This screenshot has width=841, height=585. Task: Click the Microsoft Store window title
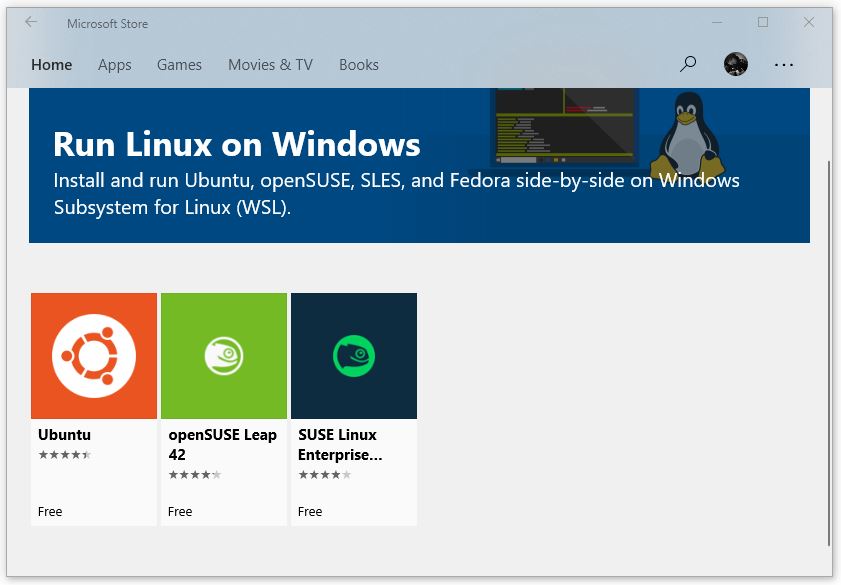tap(107, 24)
